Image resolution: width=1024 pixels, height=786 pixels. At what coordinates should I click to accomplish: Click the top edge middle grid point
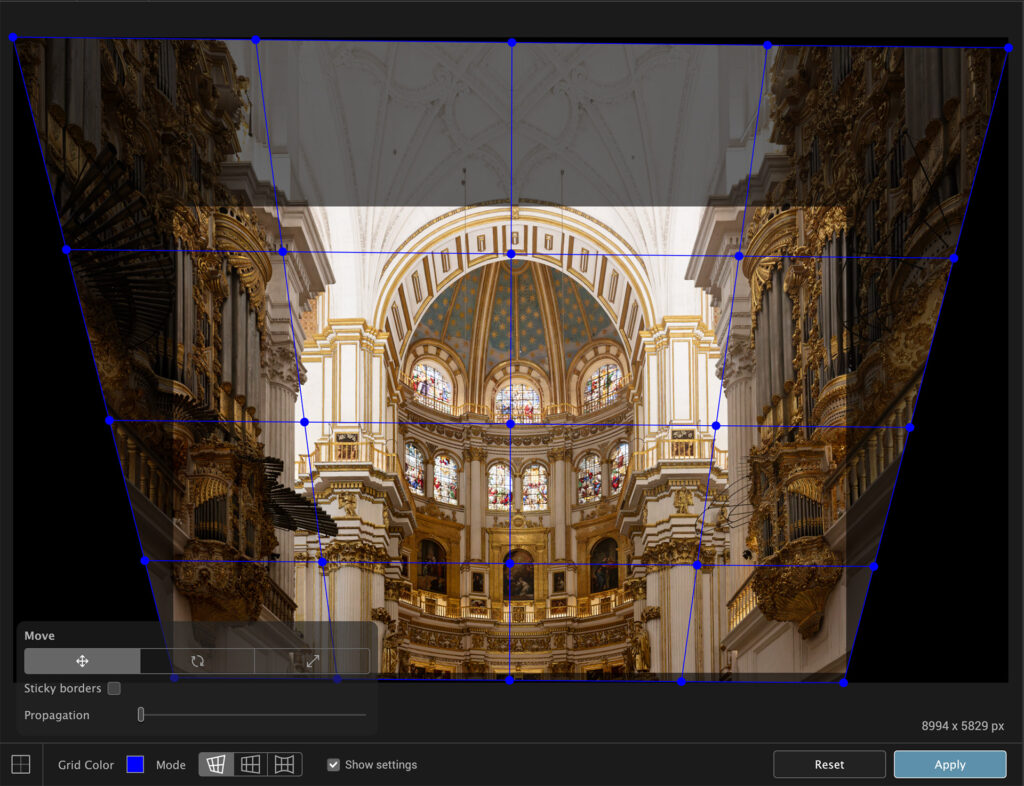click(512, 42)
